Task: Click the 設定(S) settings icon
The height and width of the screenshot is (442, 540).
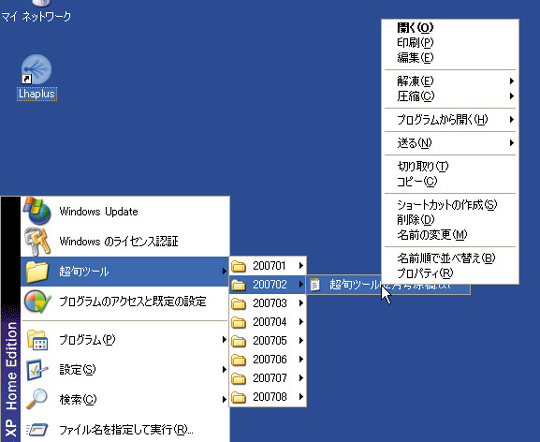Action: tap(37, 370)
